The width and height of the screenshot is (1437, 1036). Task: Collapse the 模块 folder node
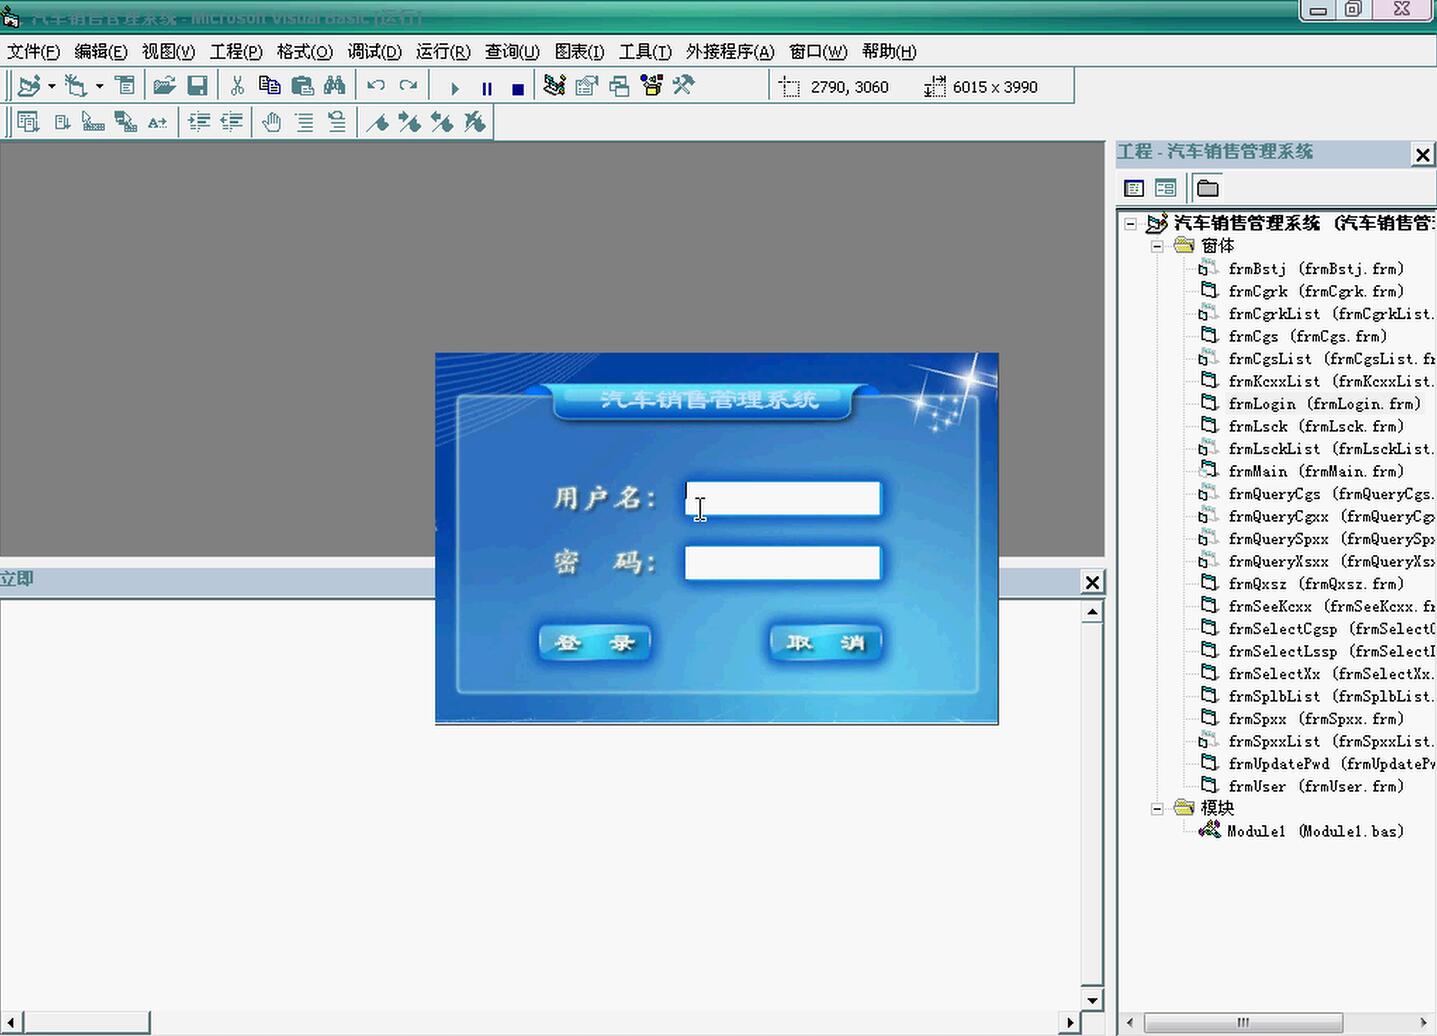1157,808
